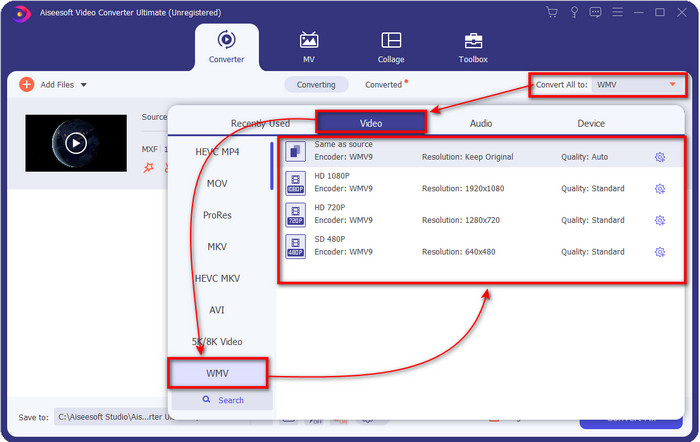The image size is (700, 442).
Task: Click the Search format field
Action: click(222, 400)
